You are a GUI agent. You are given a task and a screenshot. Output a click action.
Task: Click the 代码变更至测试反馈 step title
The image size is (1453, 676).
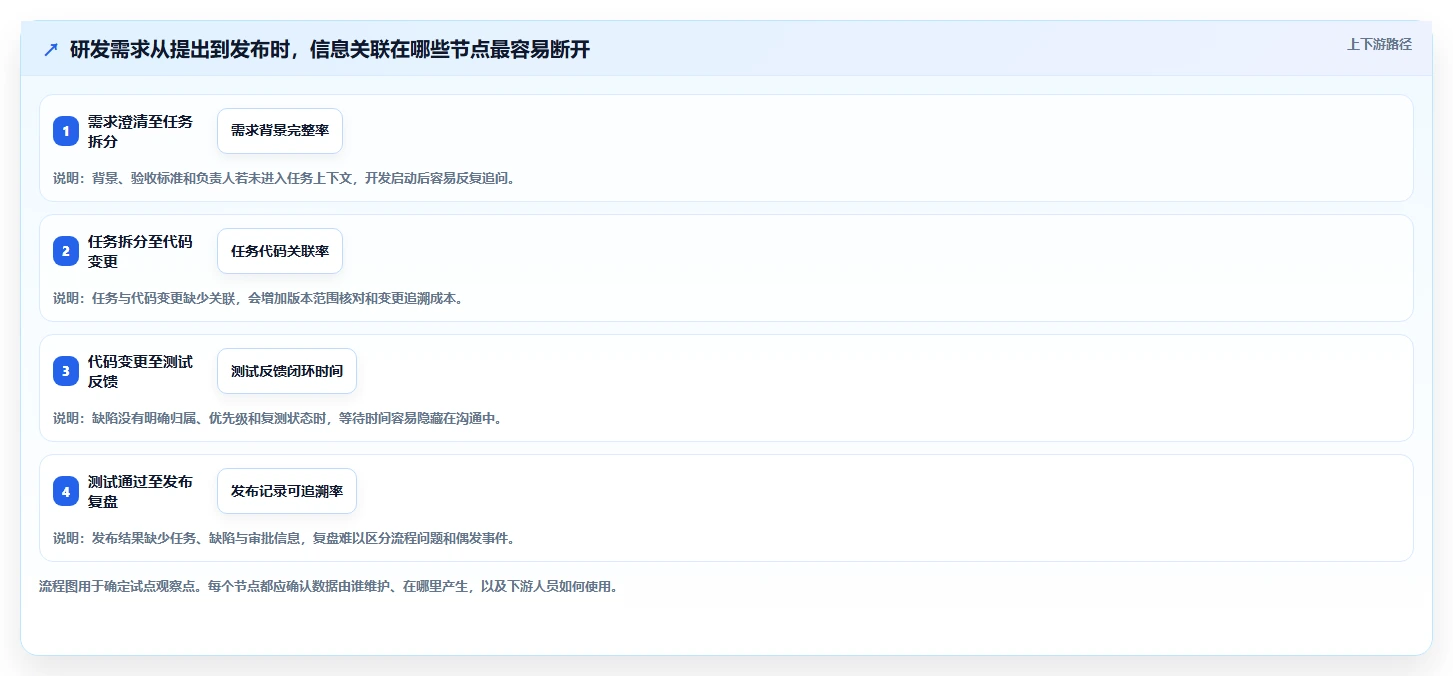coord(141,371)
